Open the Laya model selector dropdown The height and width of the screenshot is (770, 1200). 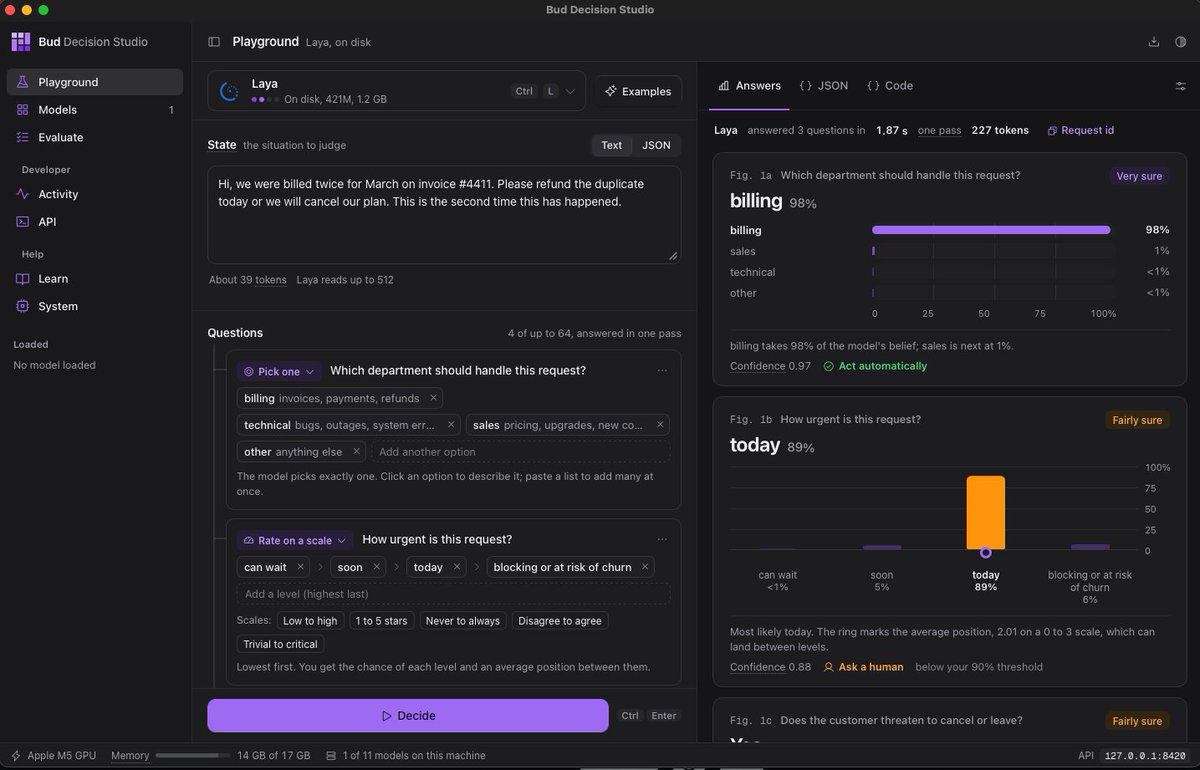click(397, 91)
